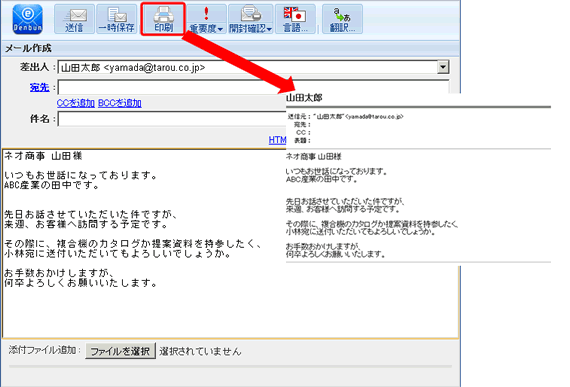The image size is (570, 387).
Task: Add a CC field with CCを追加
Action: click(x=76, y=103)
